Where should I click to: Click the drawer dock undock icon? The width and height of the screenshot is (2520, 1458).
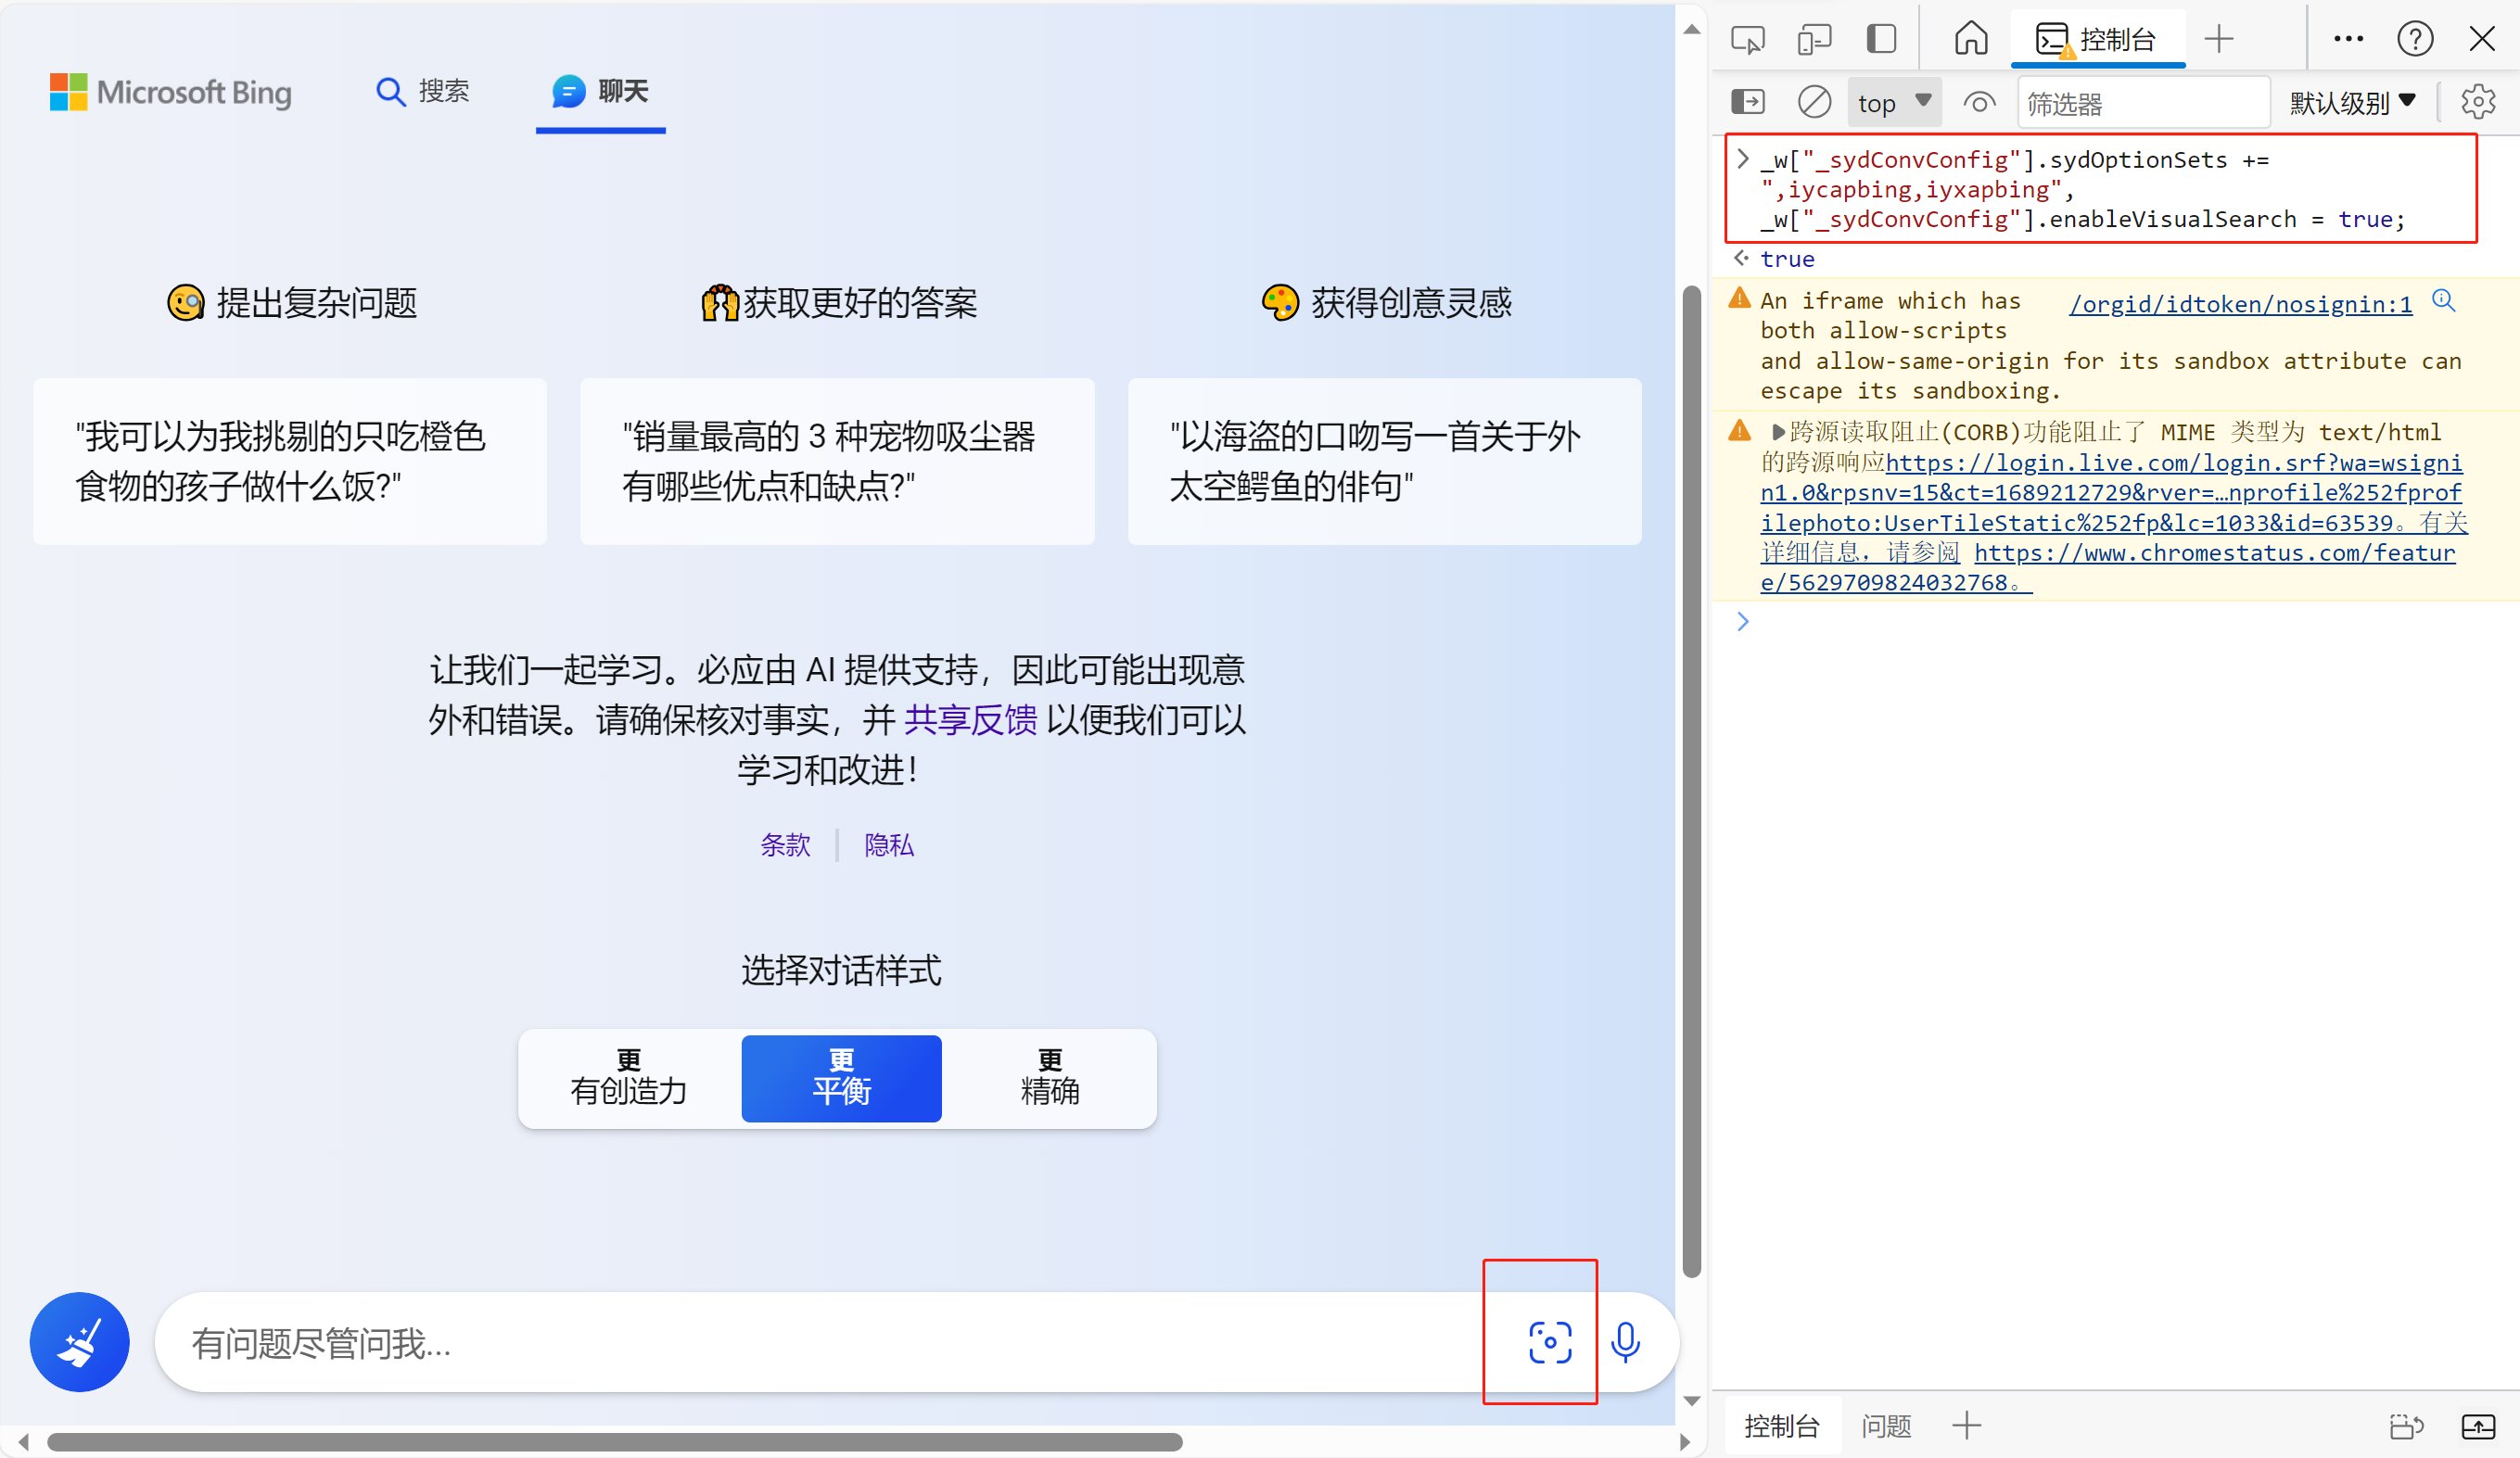pyautogui.click(x=2406, y=1426)
